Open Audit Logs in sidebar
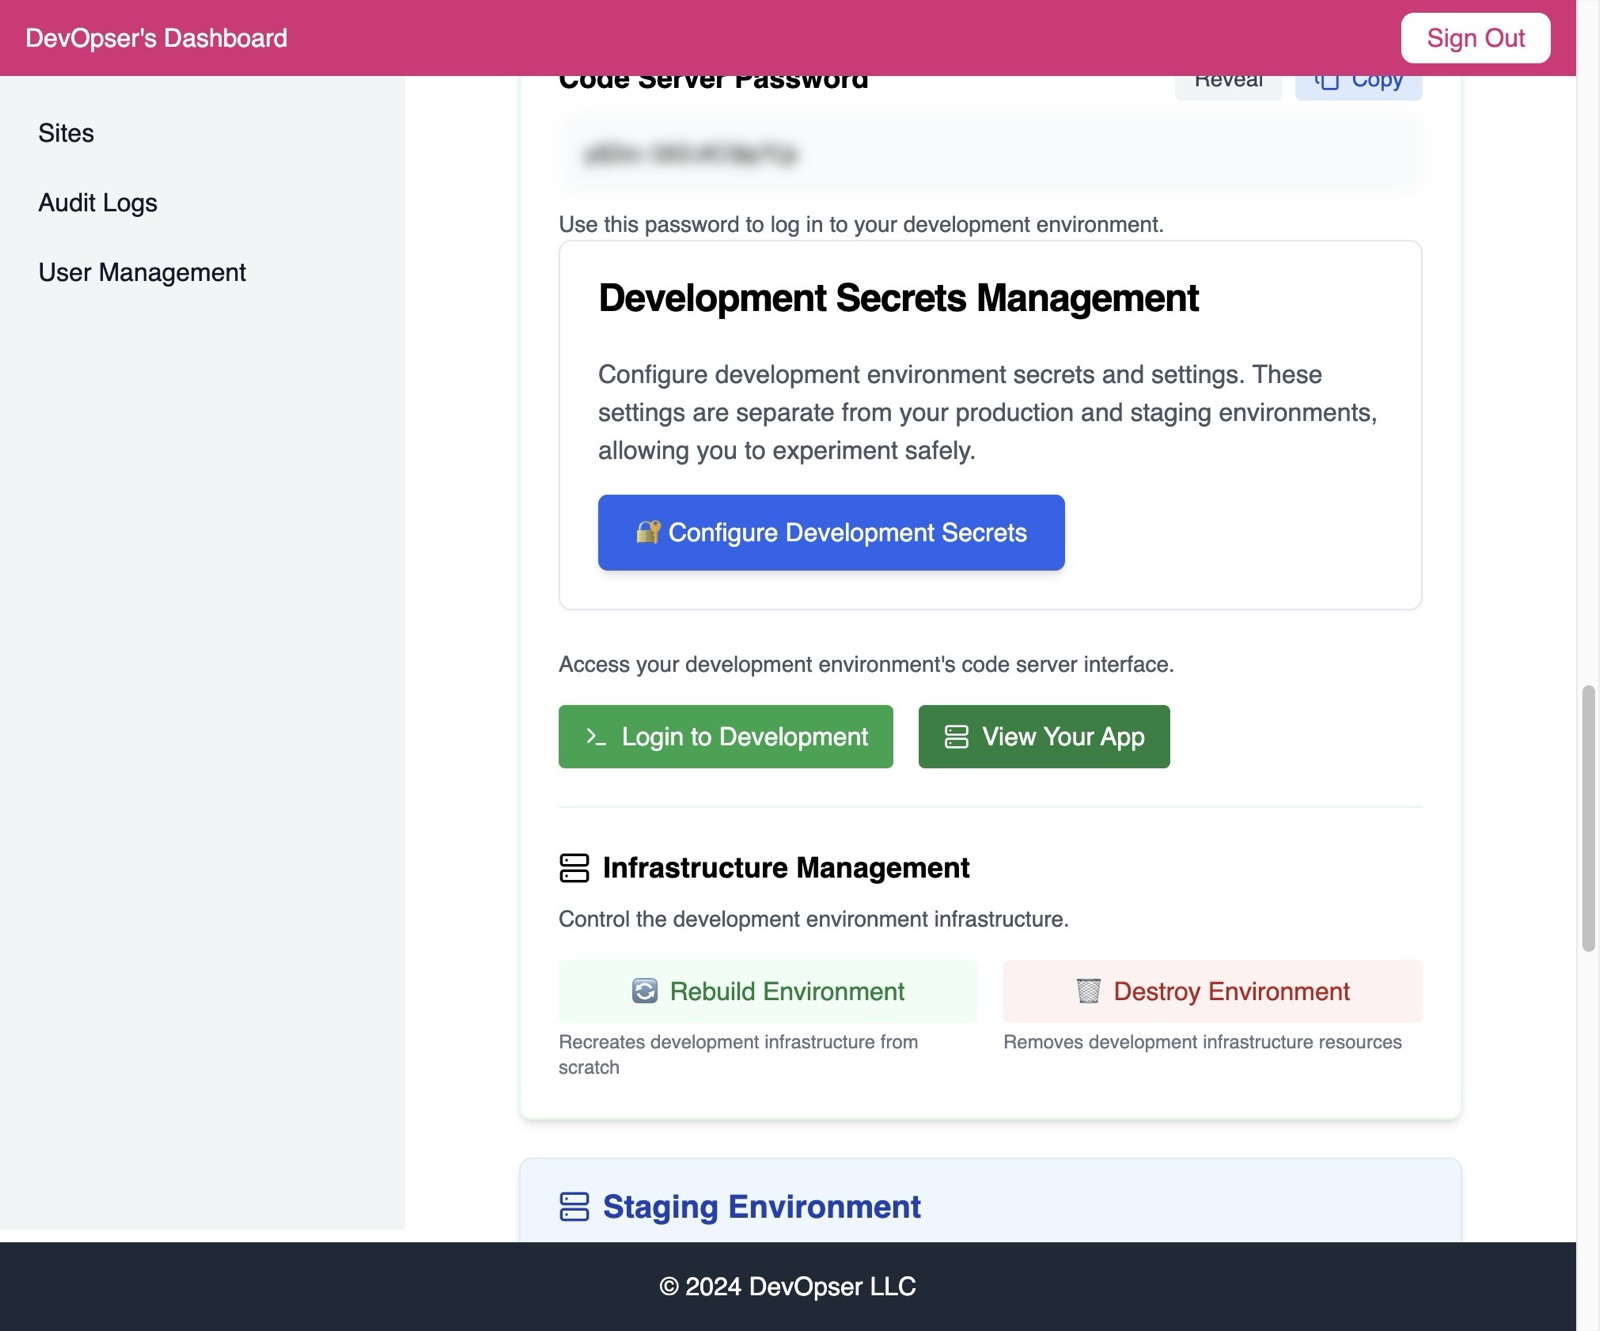 (x=98, y=203)
